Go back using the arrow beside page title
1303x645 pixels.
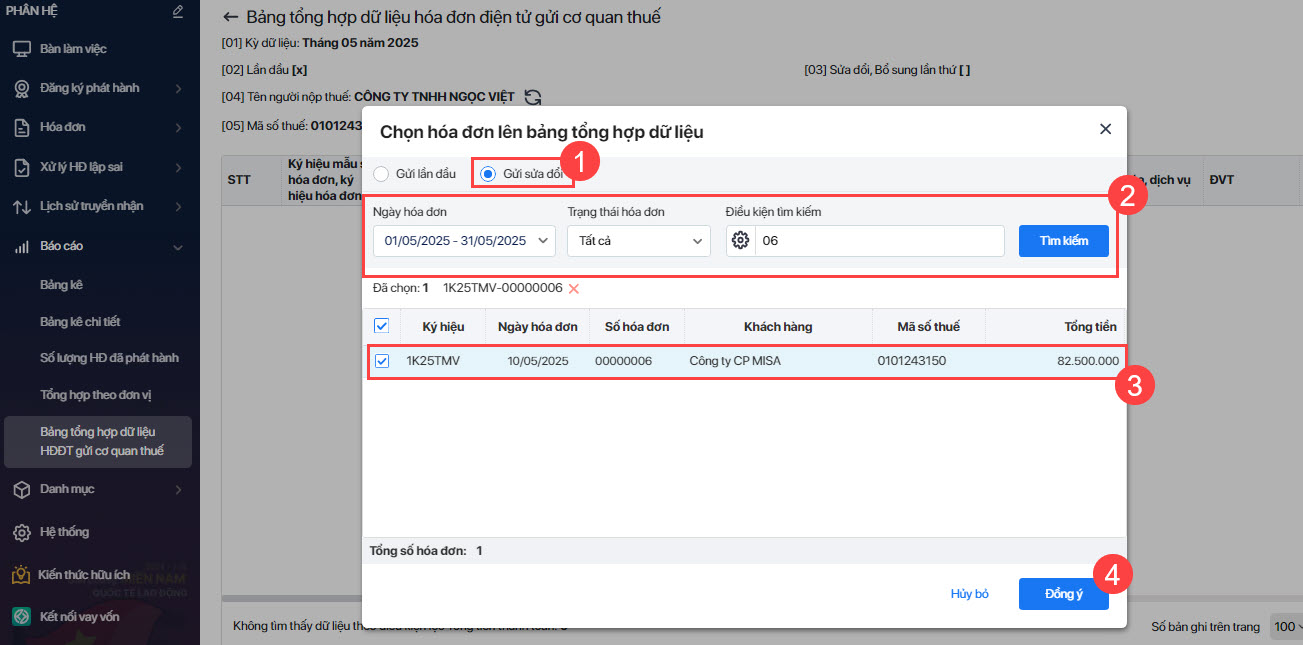(231, 17)
